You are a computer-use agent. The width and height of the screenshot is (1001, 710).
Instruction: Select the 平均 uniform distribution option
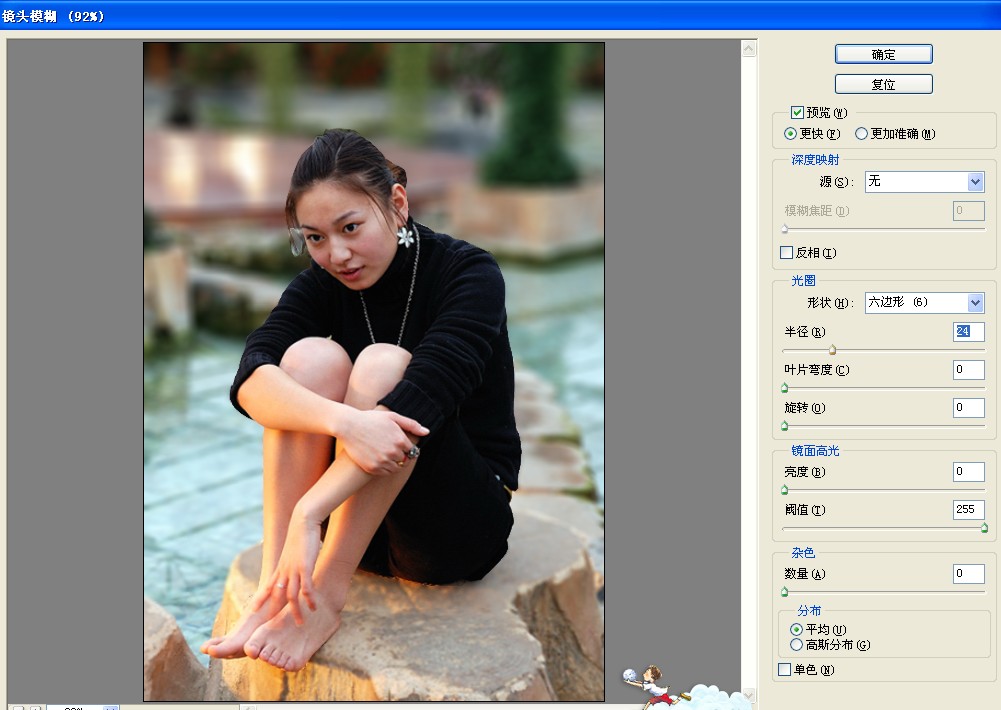coord(796,630)
